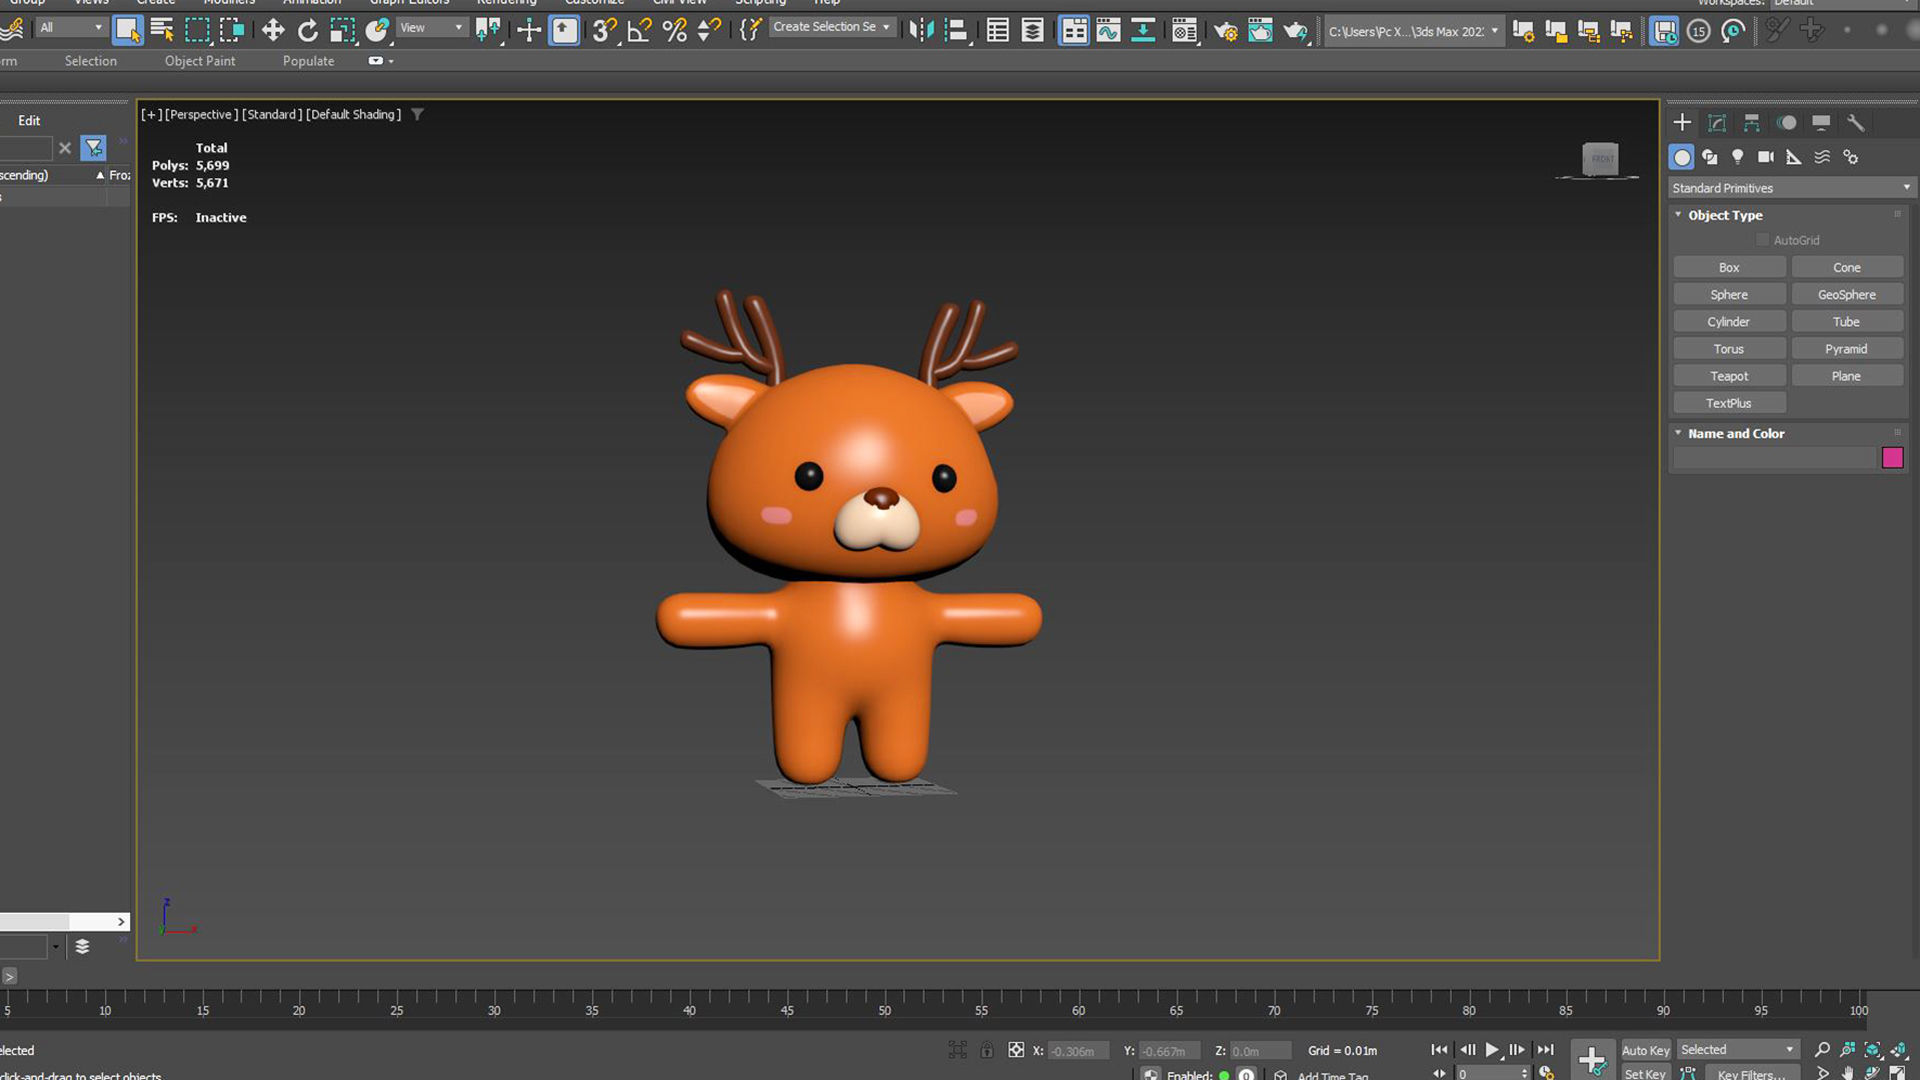Toggle the Autosave icon in toolbar

1664,31
